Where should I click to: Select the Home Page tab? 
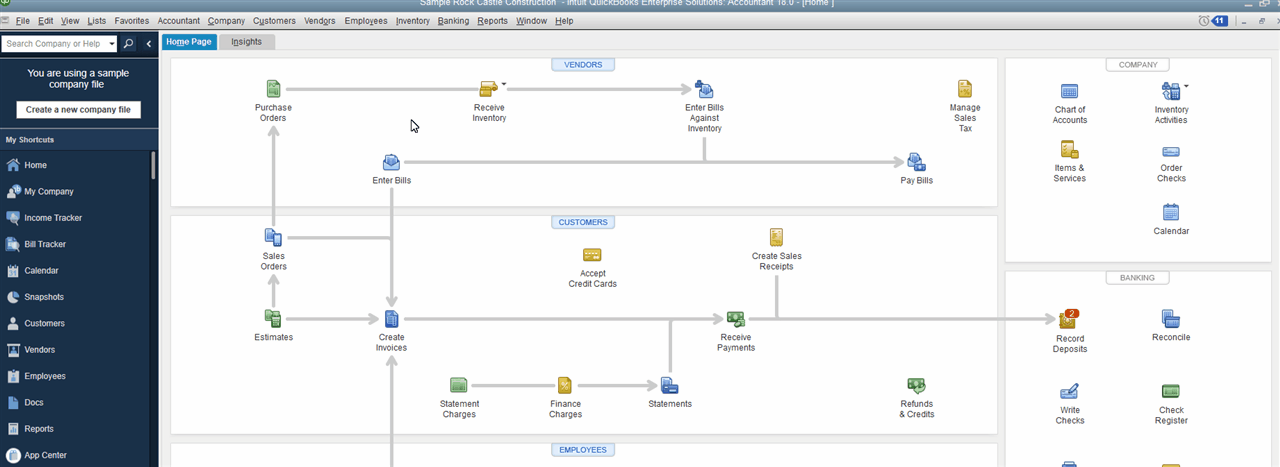(189, 42)
